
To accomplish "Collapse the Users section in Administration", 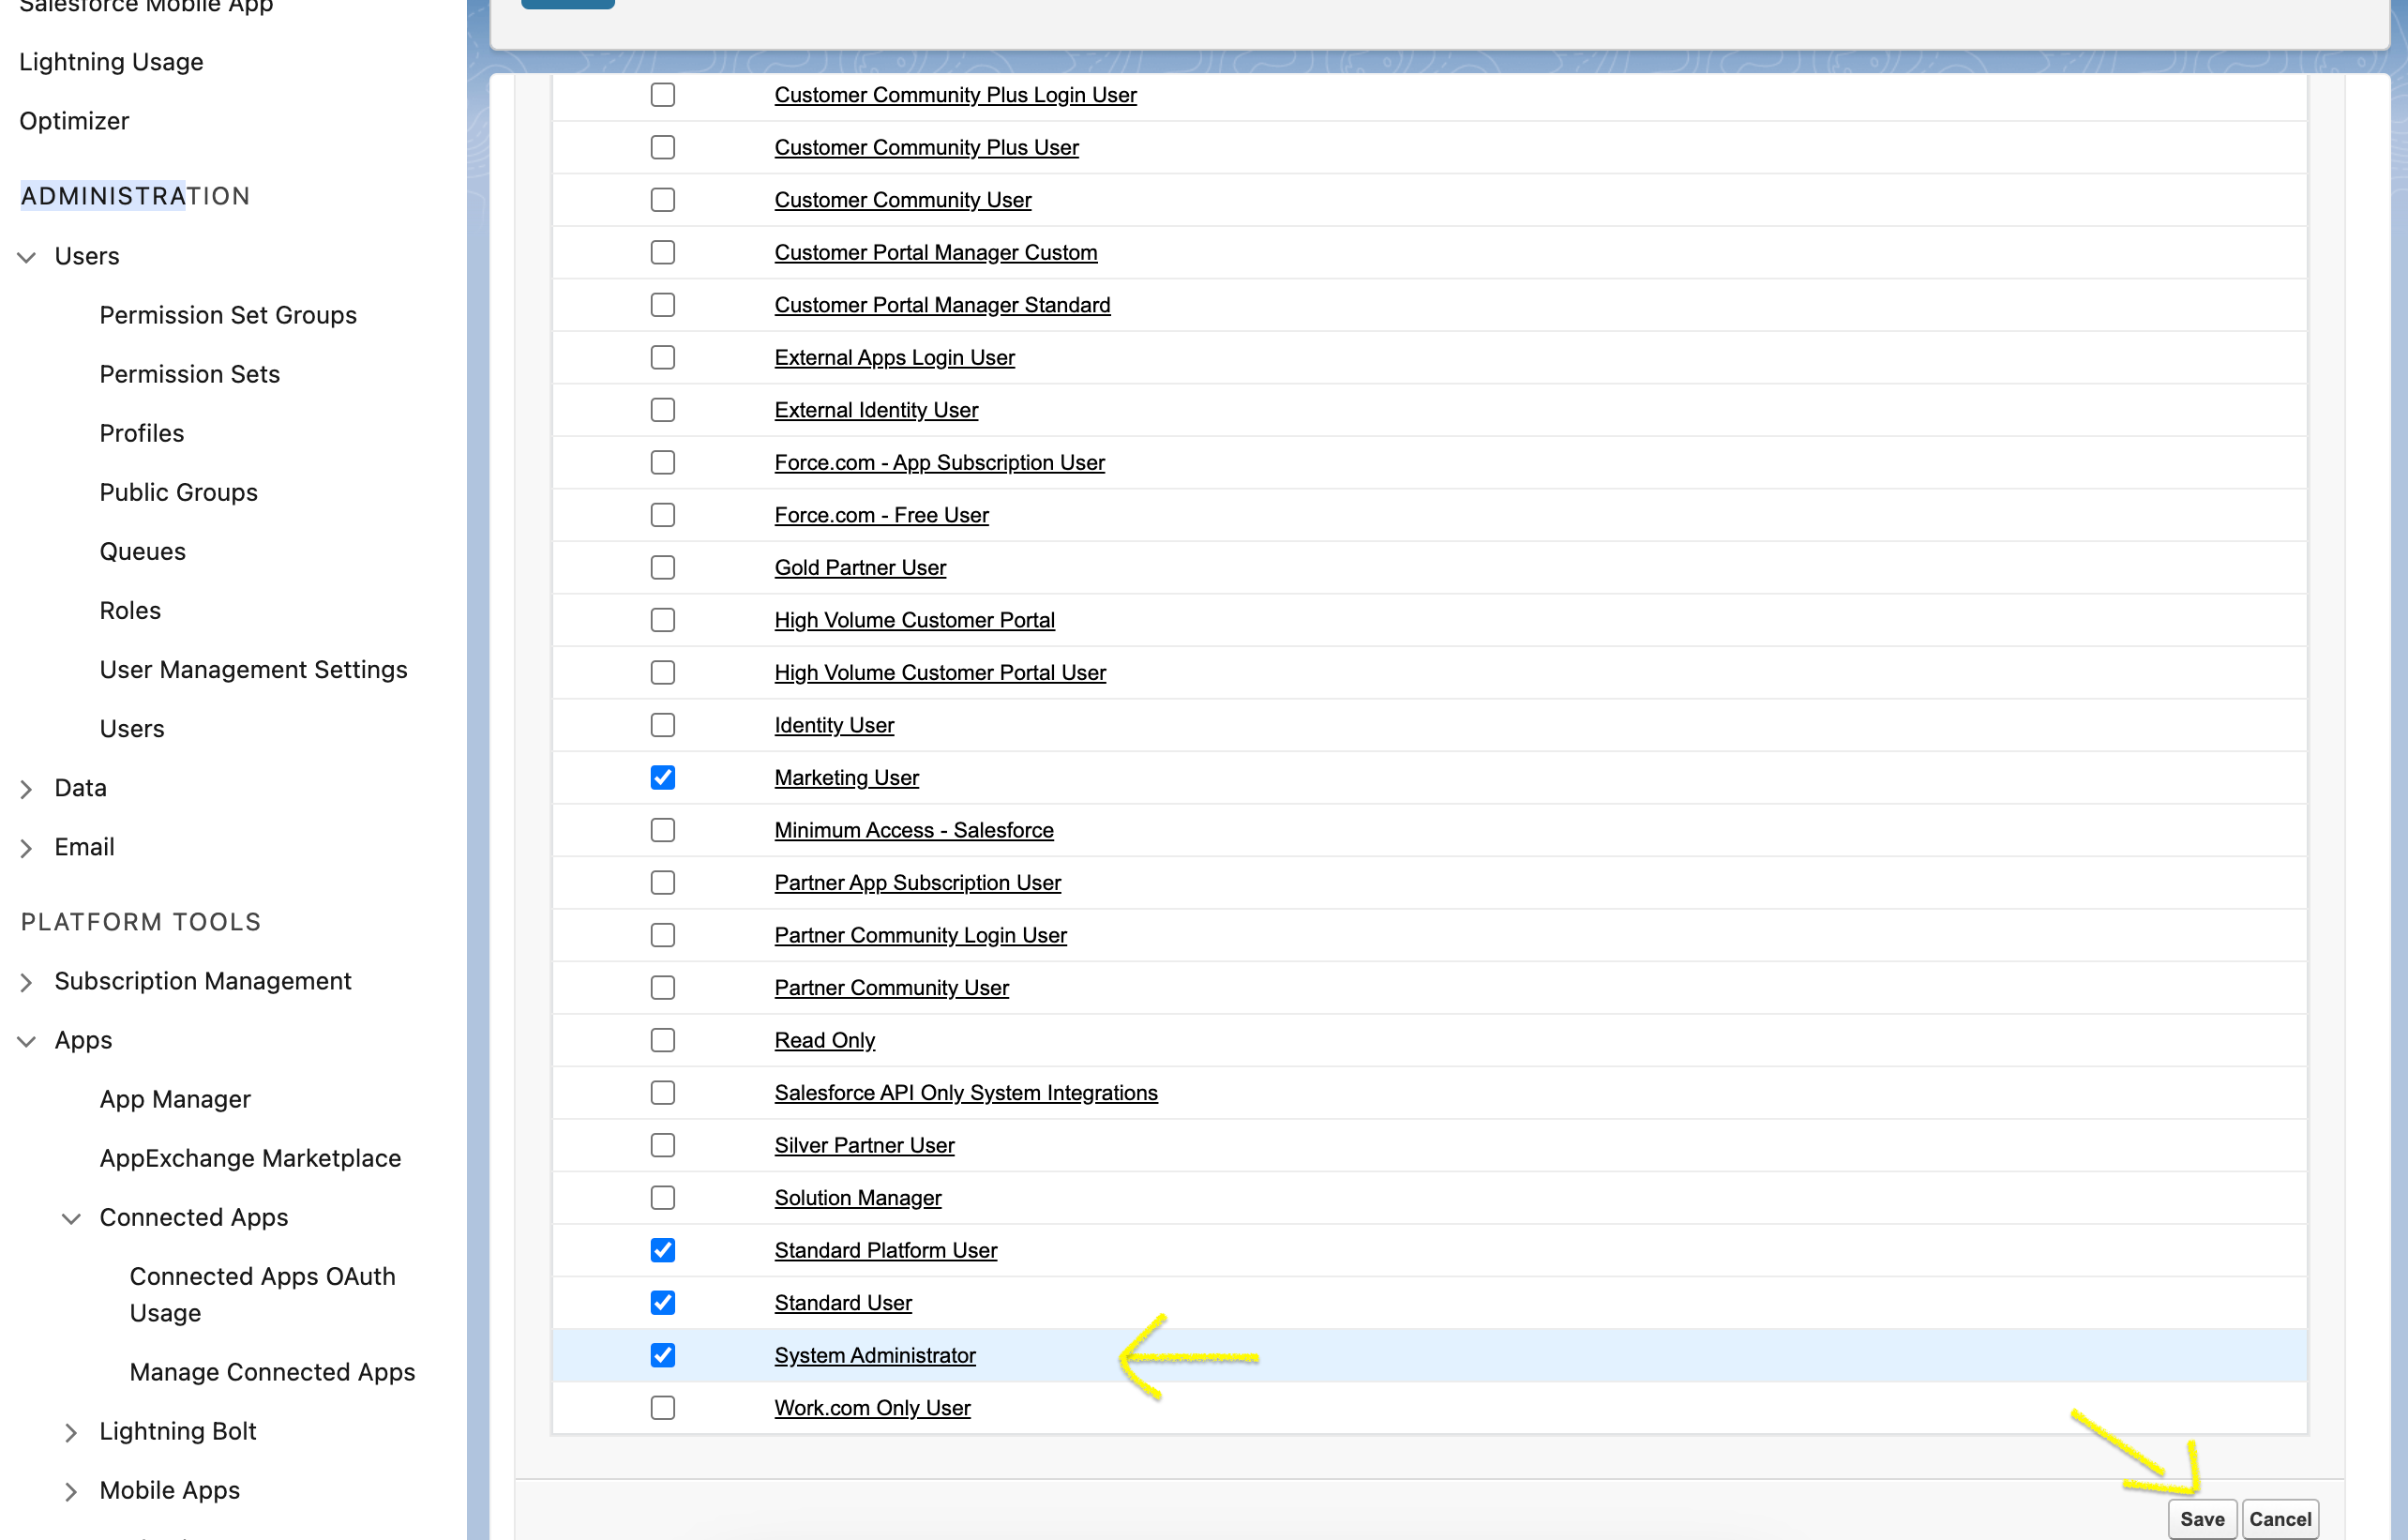I will 27,257.
